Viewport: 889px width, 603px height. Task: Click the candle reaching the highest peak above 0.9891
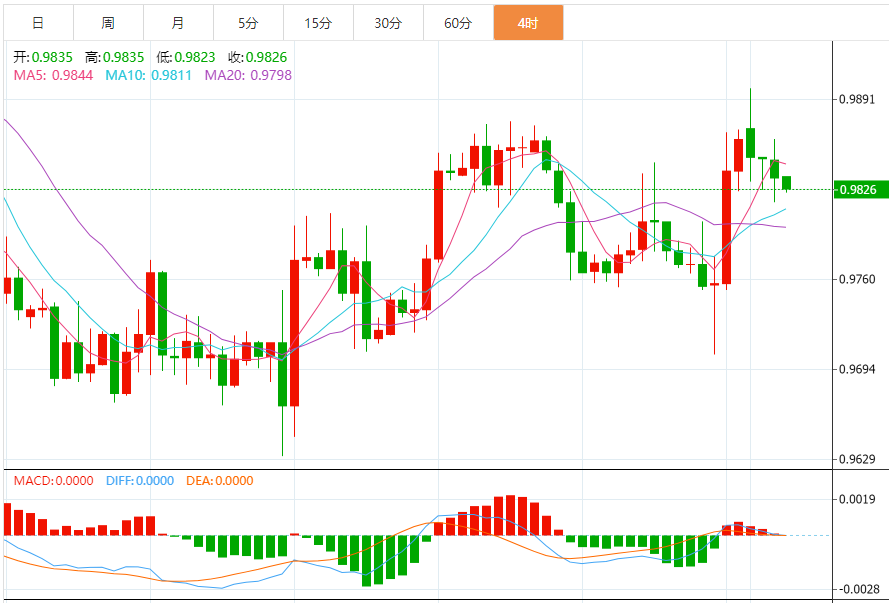coord(751,143)
